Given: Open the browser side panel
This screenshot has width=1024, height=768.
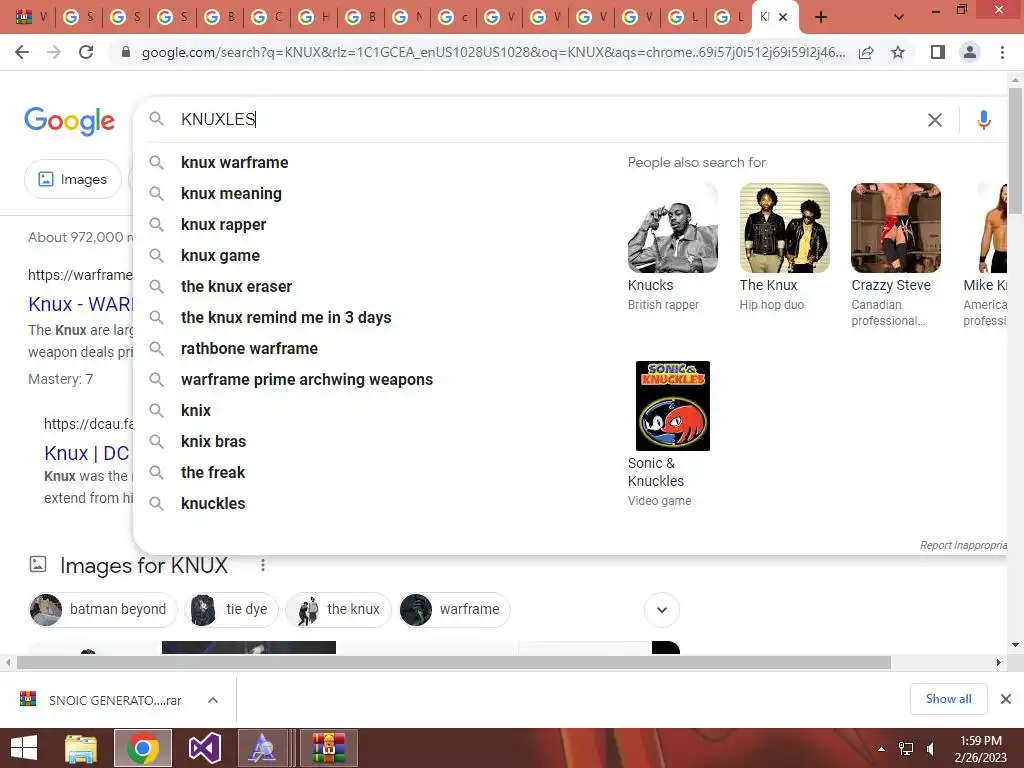Looking at the screenshot, I should click(938, 52).
